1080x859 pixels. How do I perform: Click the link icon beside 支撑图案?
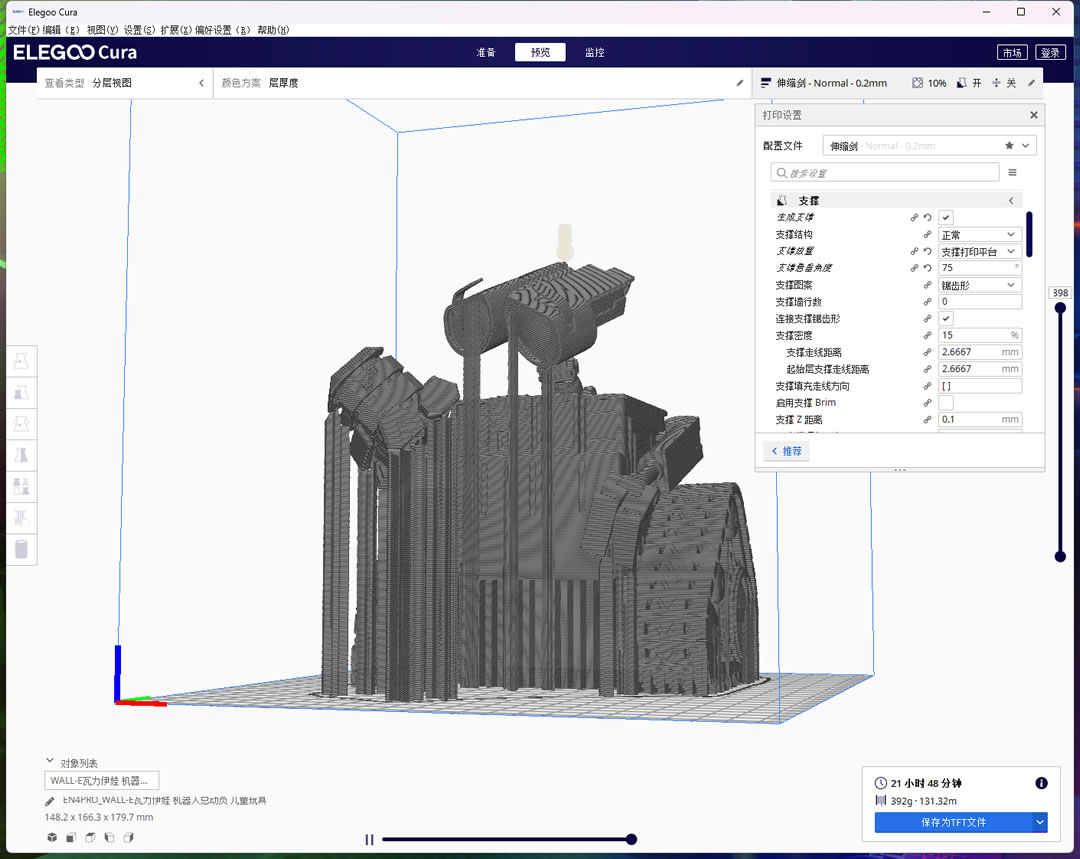point(928,285)
